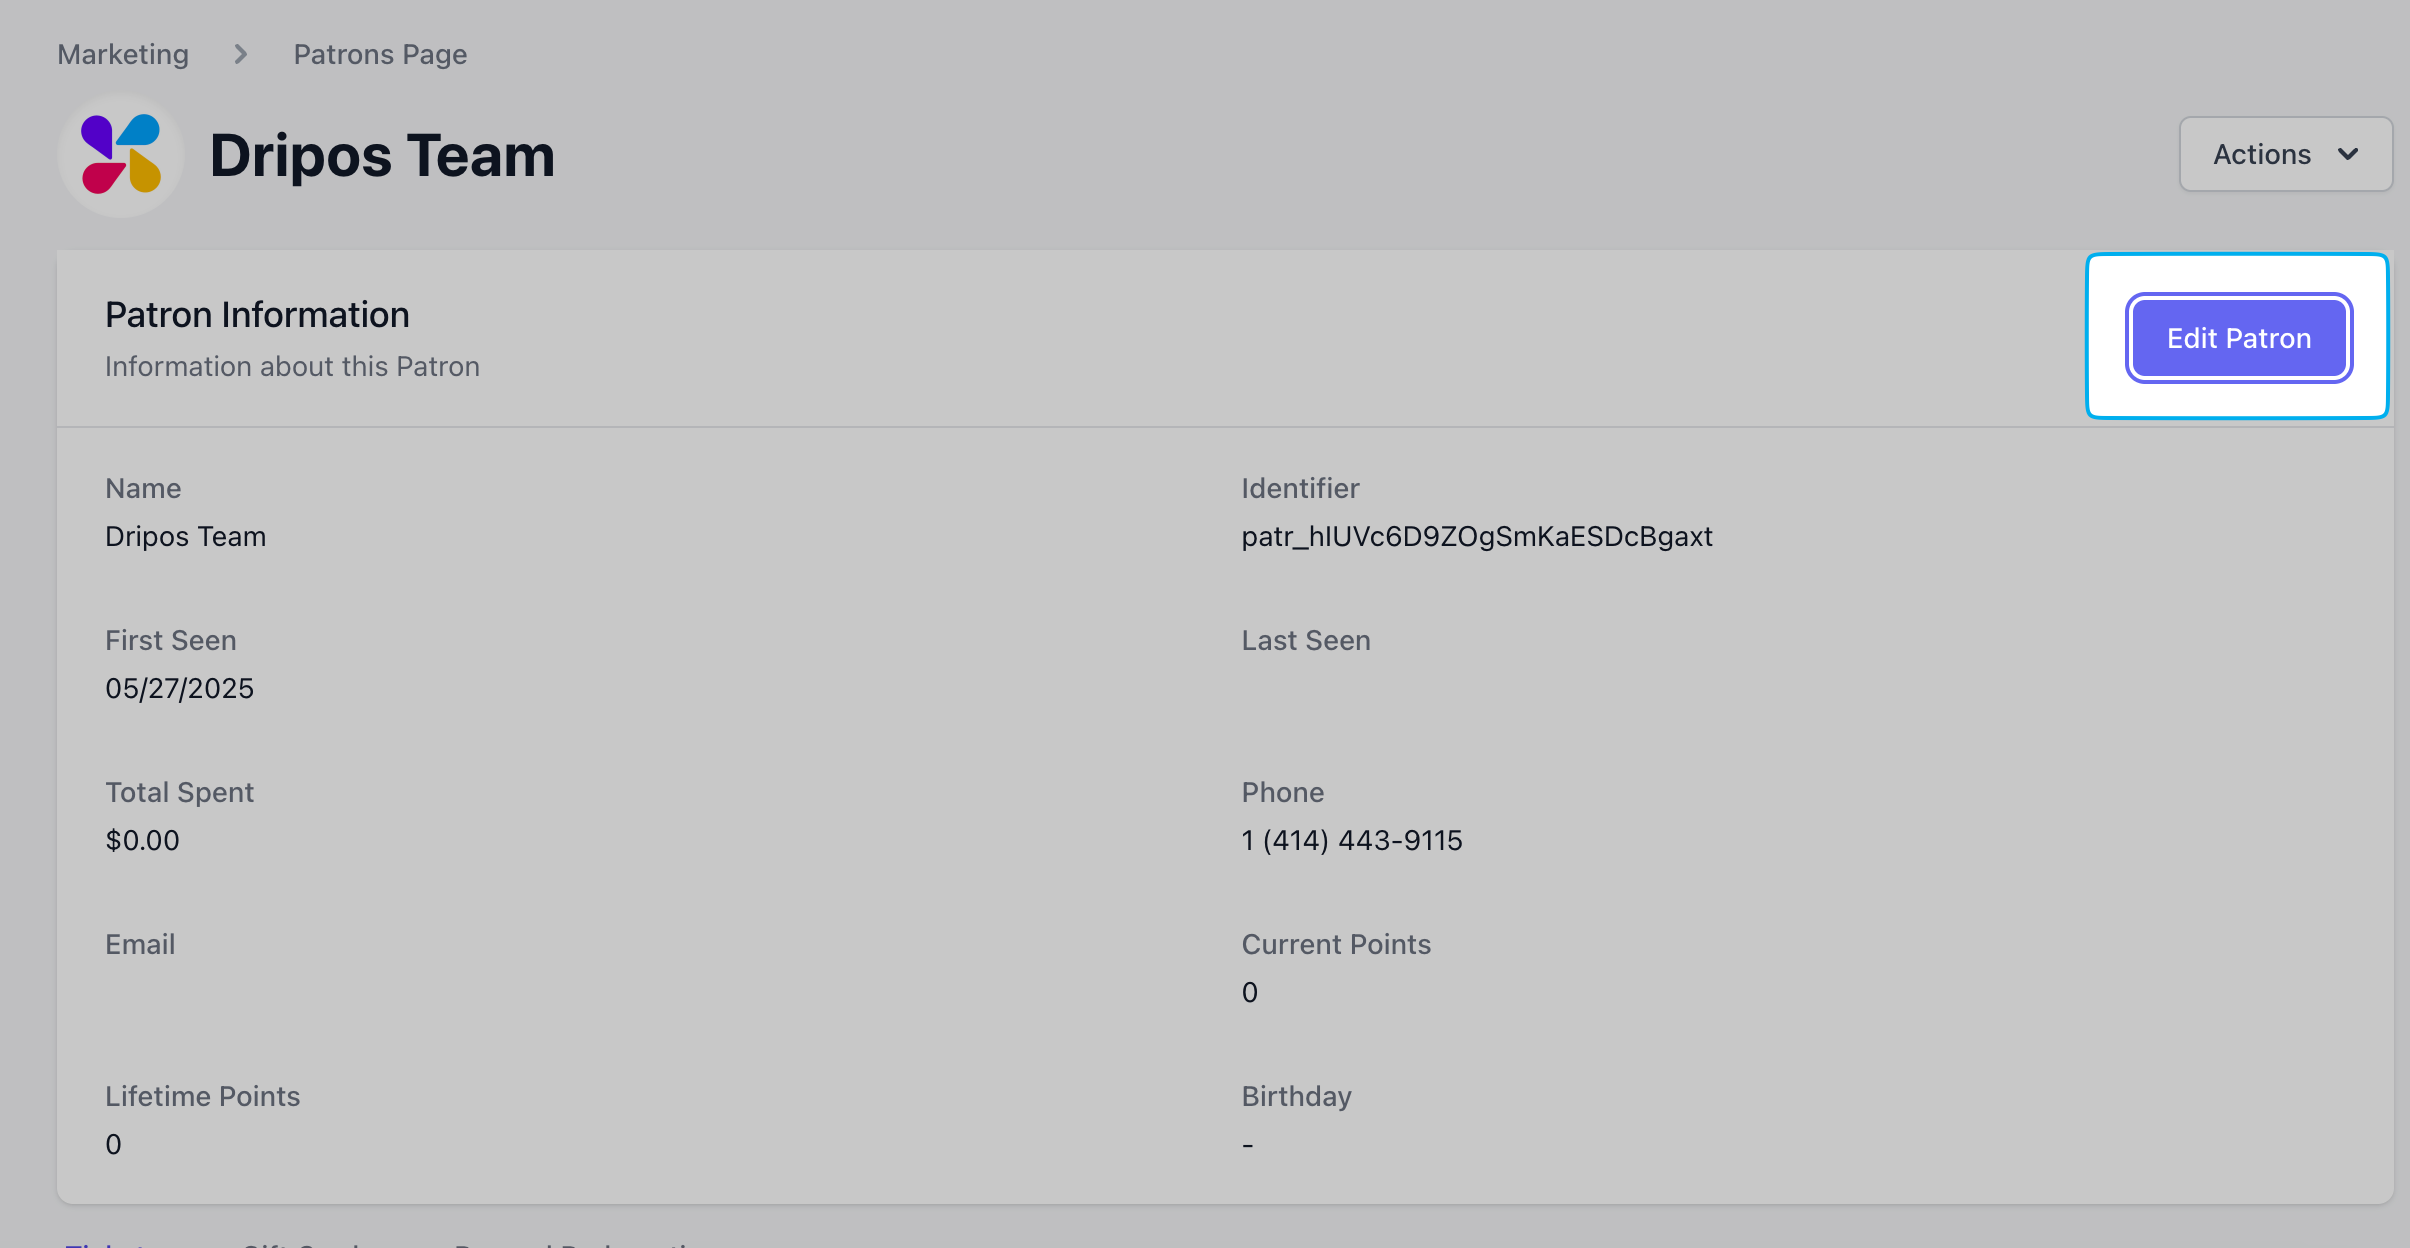Click the First Seen date 05/27/2025
Image resolution: width=2410 pixels, height=1248 pixels.
(180, 688)
